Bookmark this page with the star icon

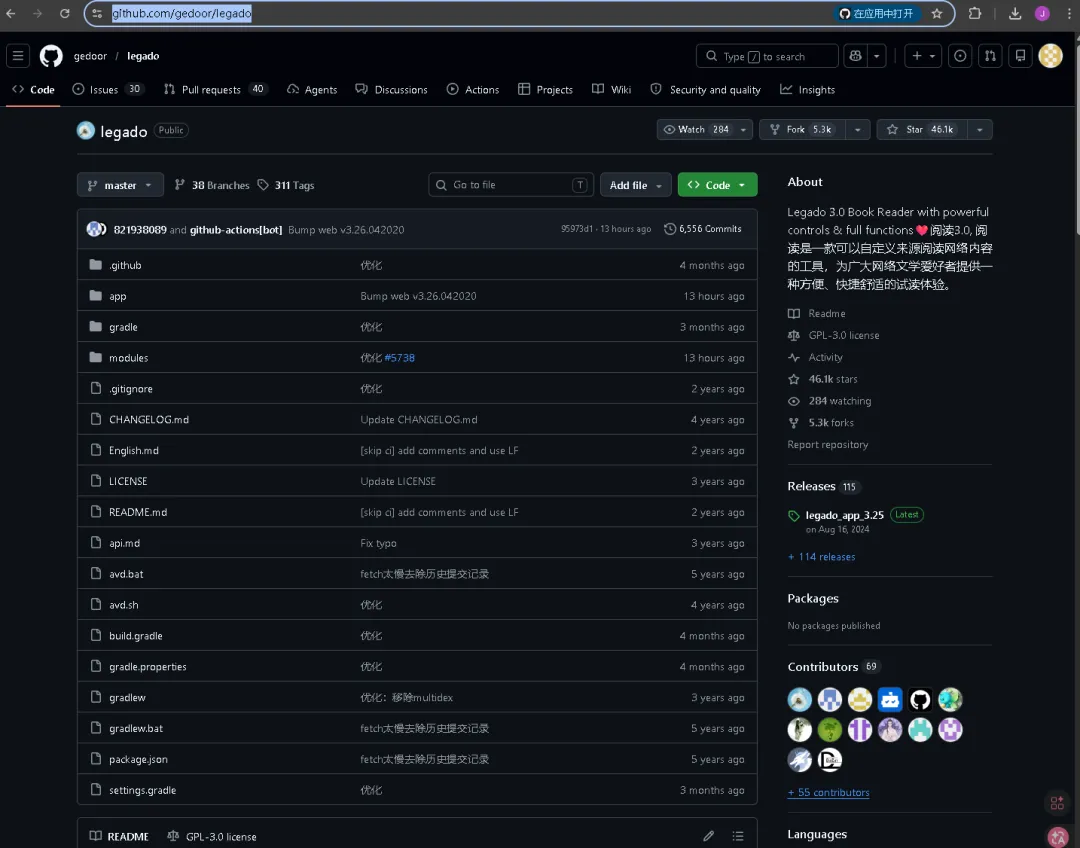[937, 13]
